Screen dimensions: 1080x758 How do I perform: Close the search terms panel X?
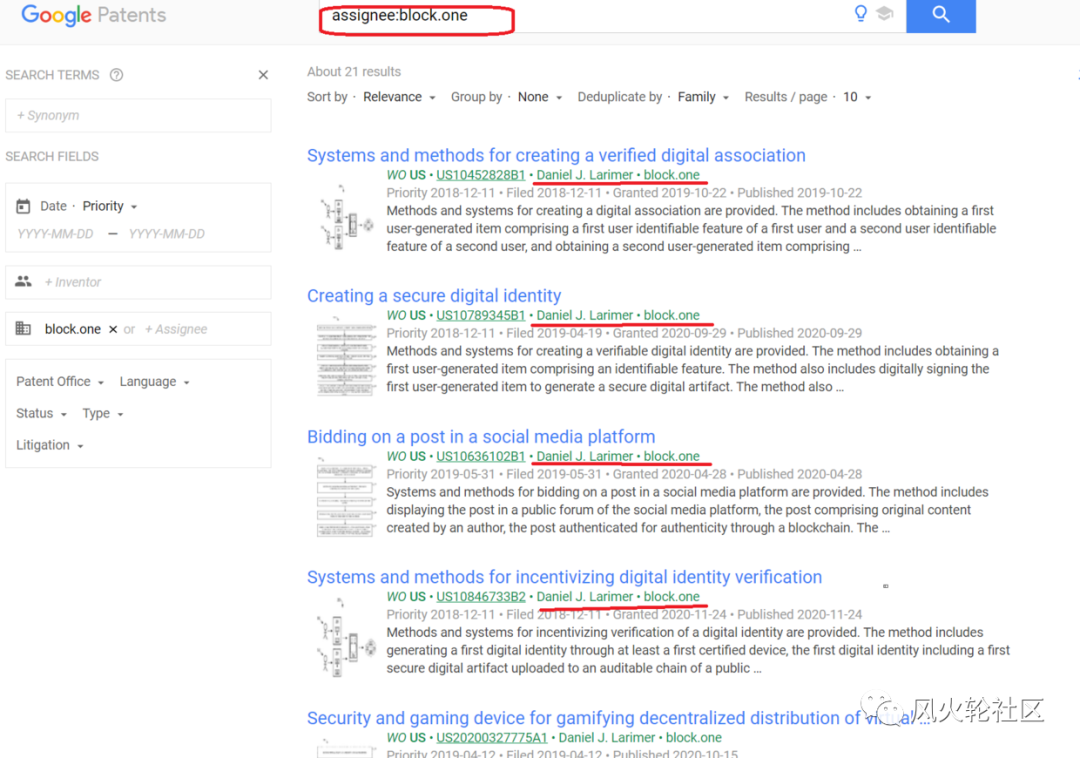click(x=263, y=75)
